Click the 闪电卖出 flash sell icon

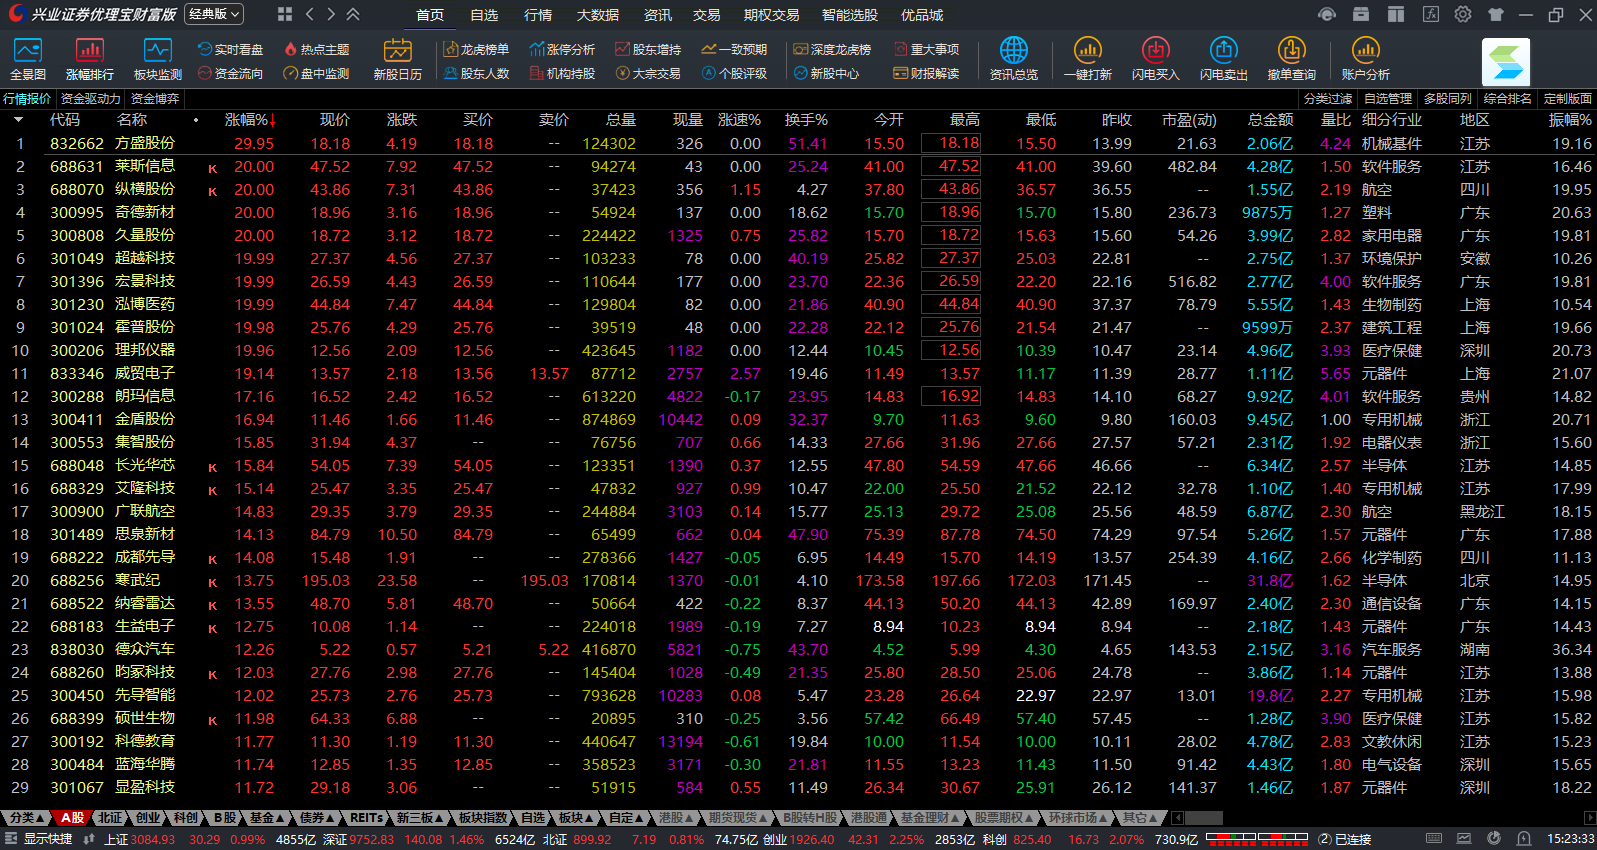pos(1223,58)
